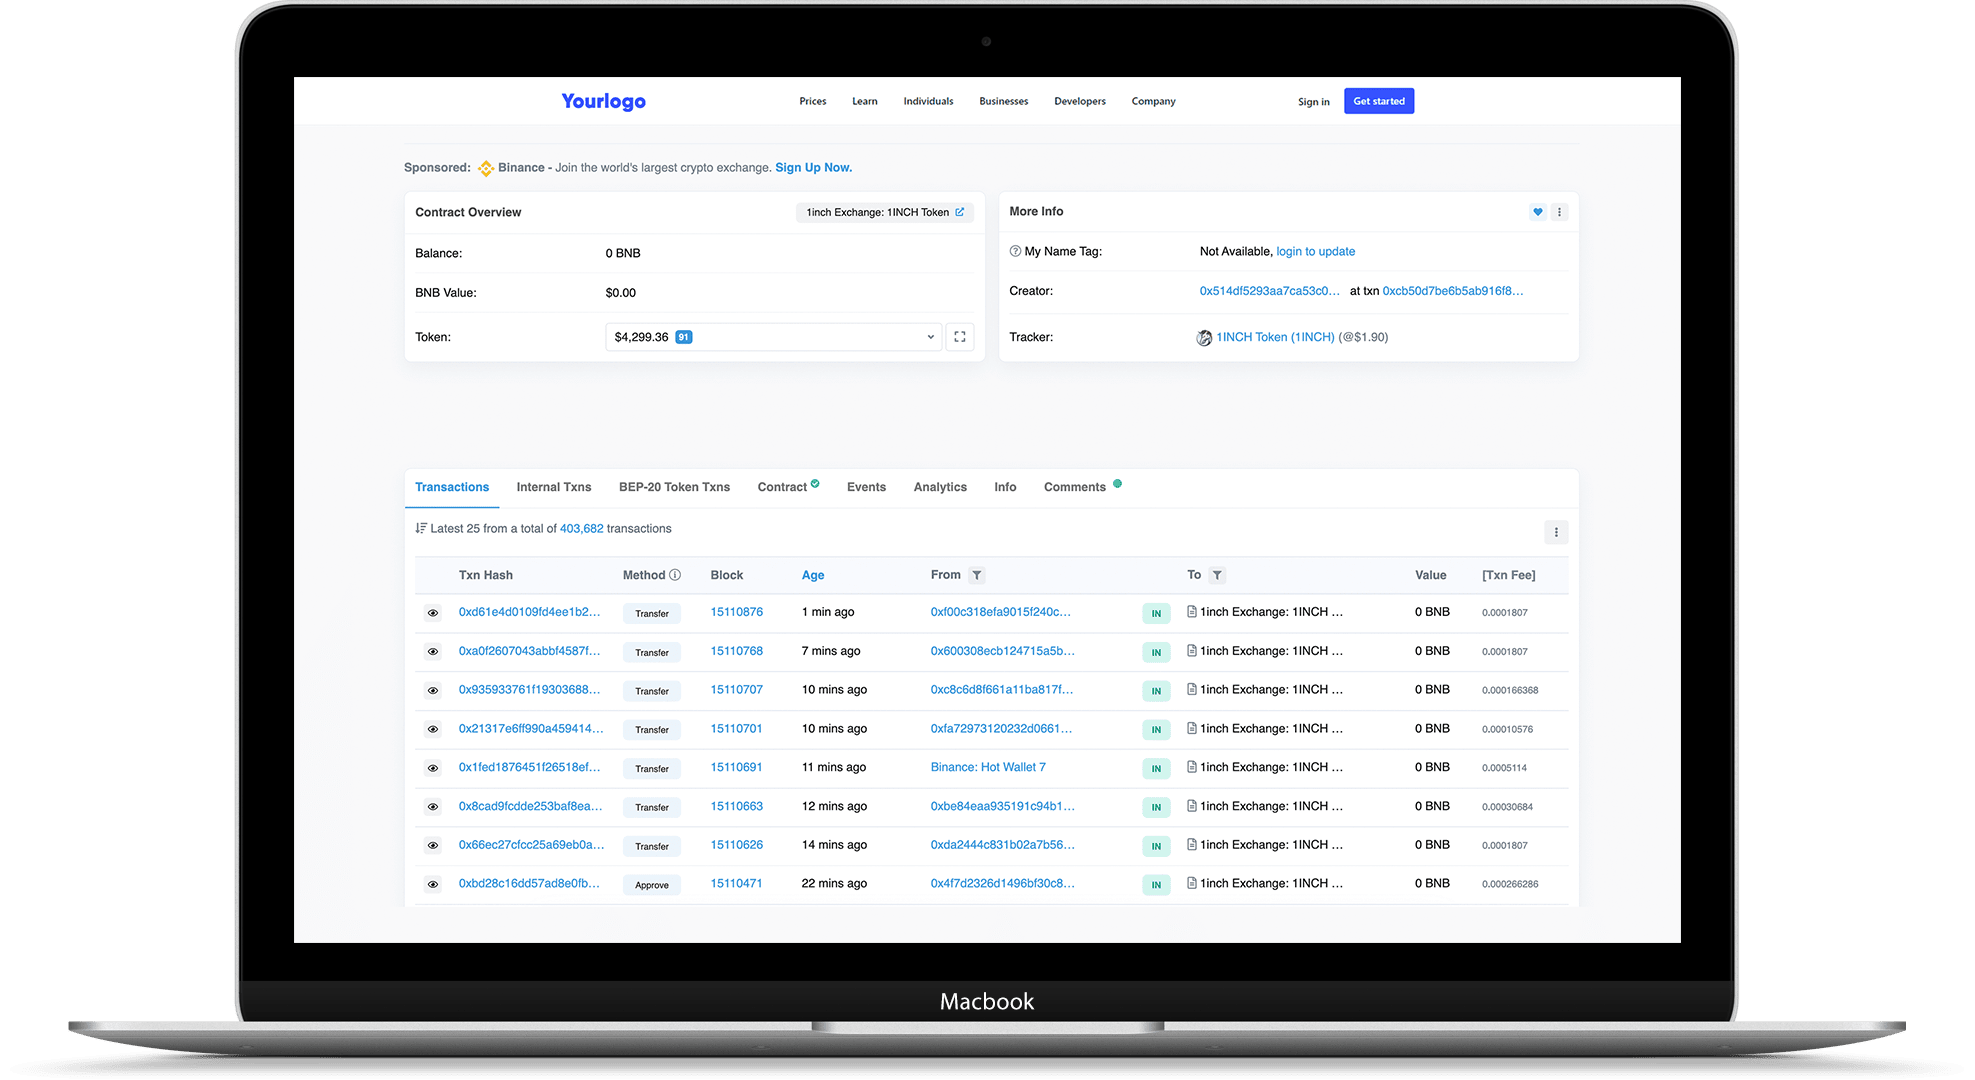Click the Age column header
The height and width of the screenshot is (1080, 1975).
click(x=813, y=575)
